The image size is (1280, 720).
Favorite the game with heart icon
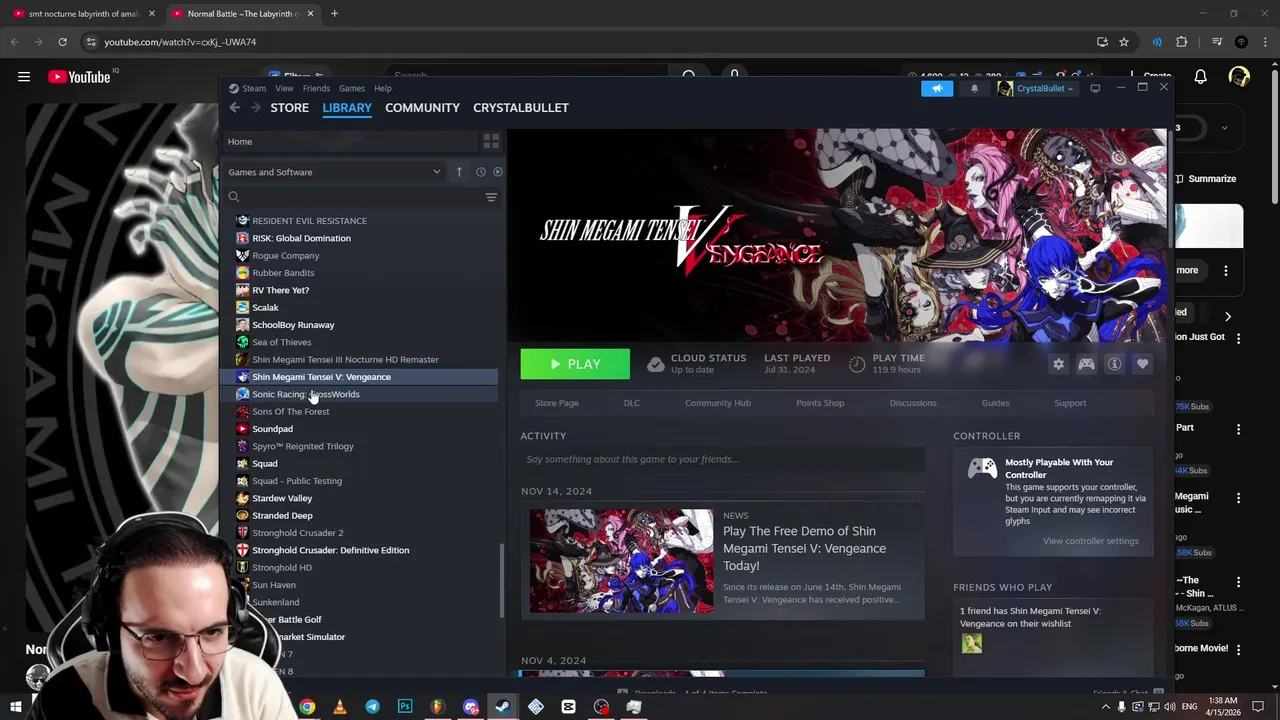pos(1142,364)
